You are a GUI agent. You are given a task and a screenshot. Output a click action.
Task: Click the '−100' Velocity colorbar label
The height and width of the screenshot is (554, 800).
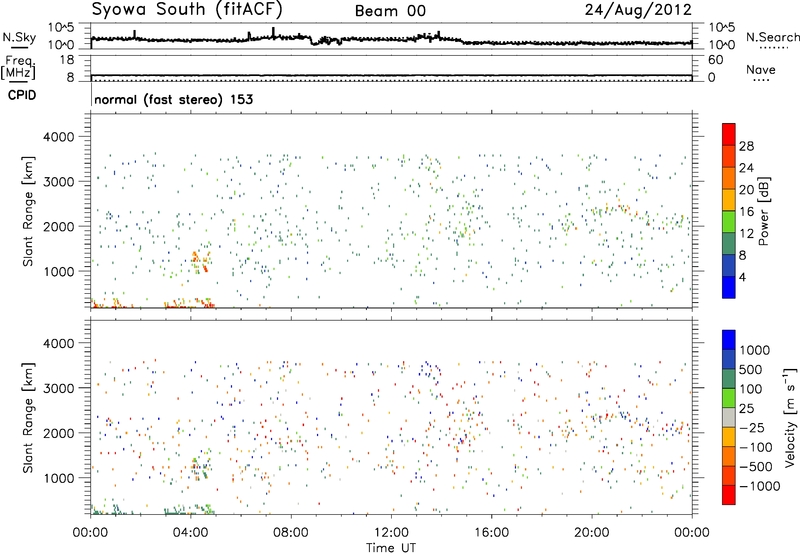pyautogui.click(x=756, y=447)
